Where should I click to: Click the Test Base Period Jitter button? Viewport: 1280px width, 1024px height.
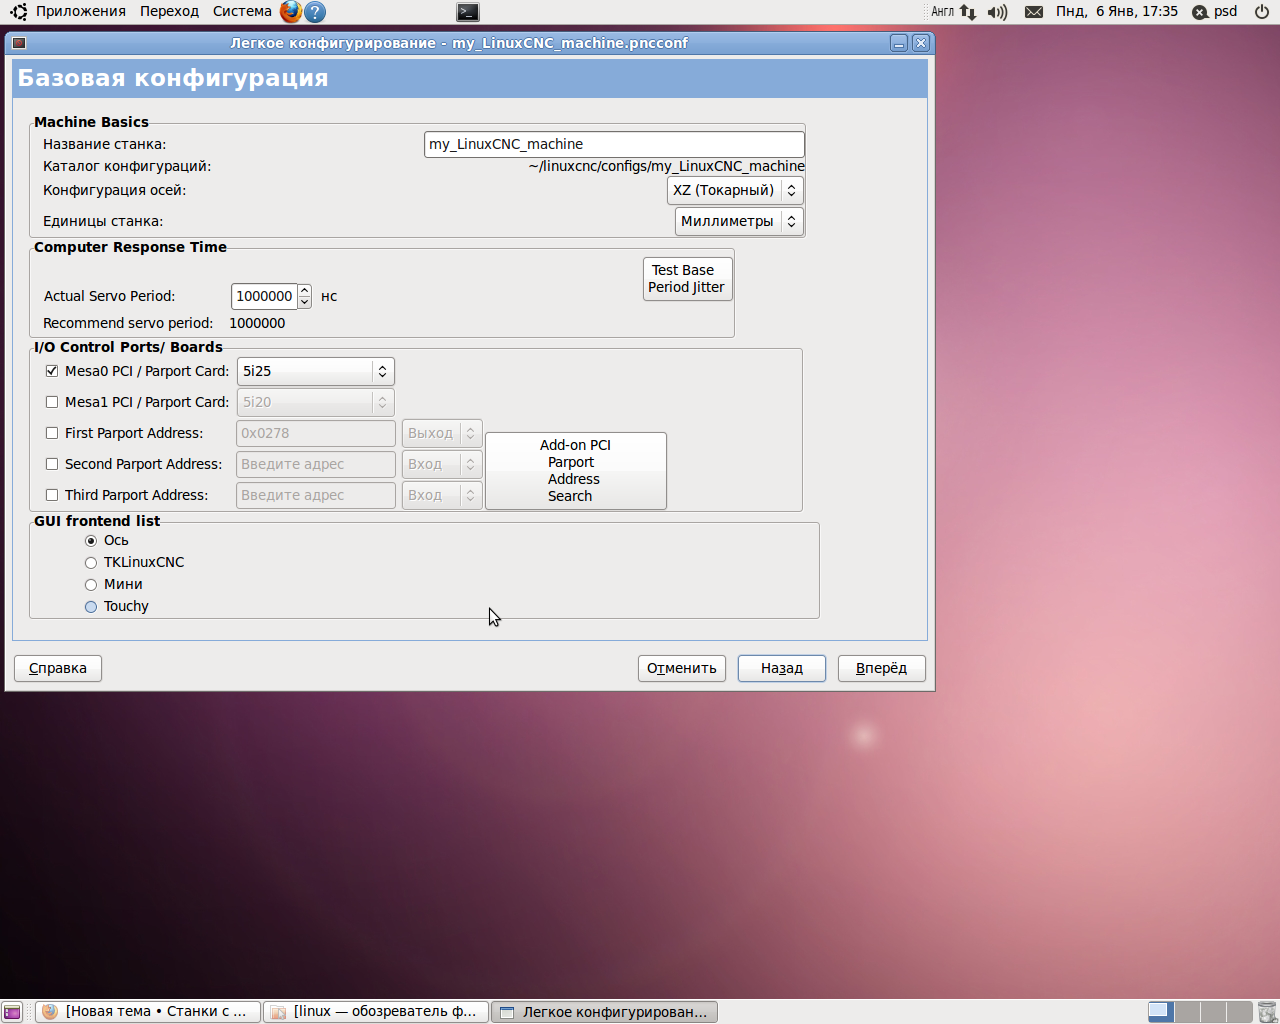[687, 279]
